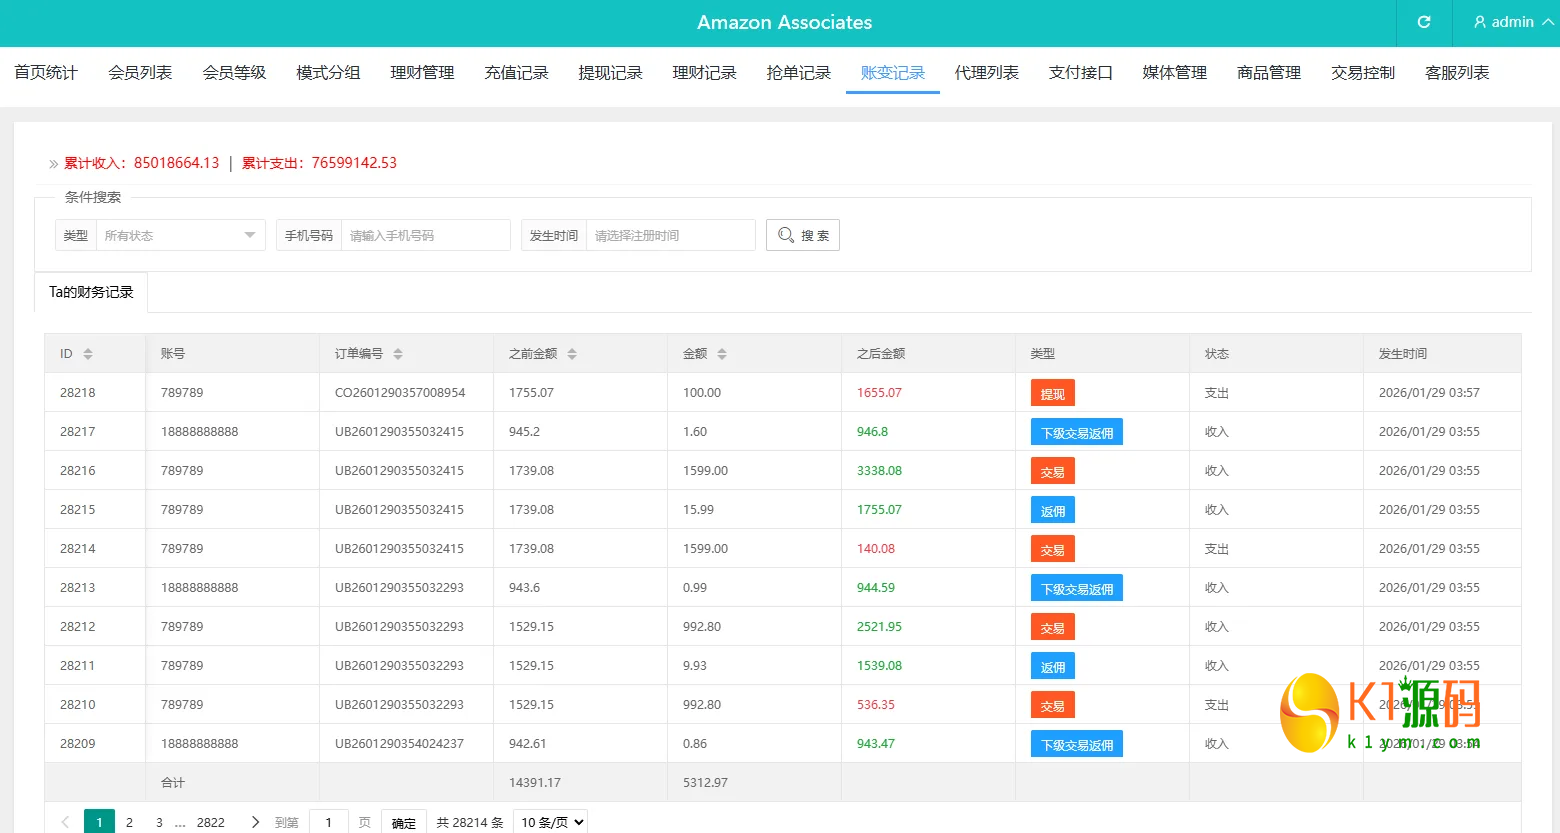Viewport: 1560px width, 833px height.
Task: Click the 发生时间 date selection field
Action: point(670,234)
